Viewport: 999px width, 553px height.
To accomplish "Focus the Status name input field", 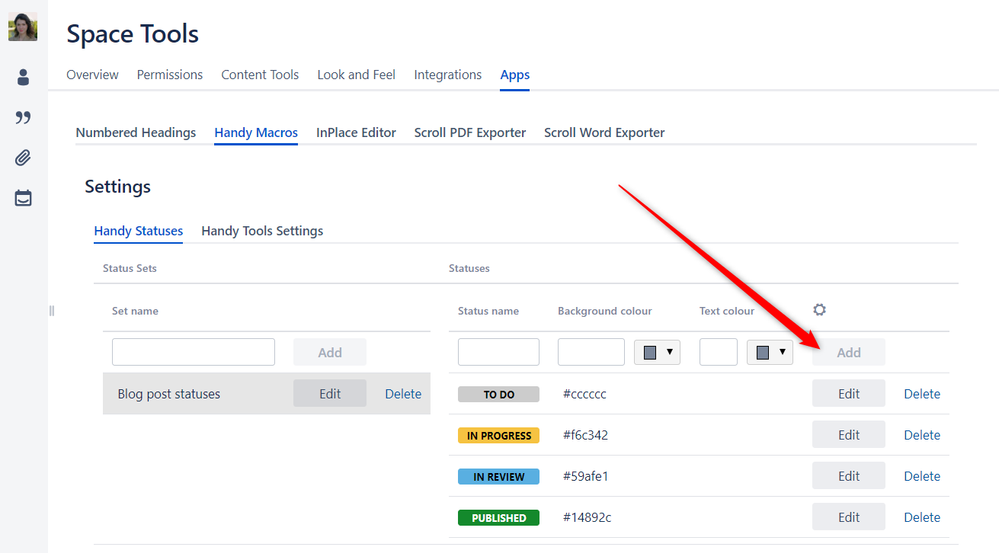I will tap(499, 352).
